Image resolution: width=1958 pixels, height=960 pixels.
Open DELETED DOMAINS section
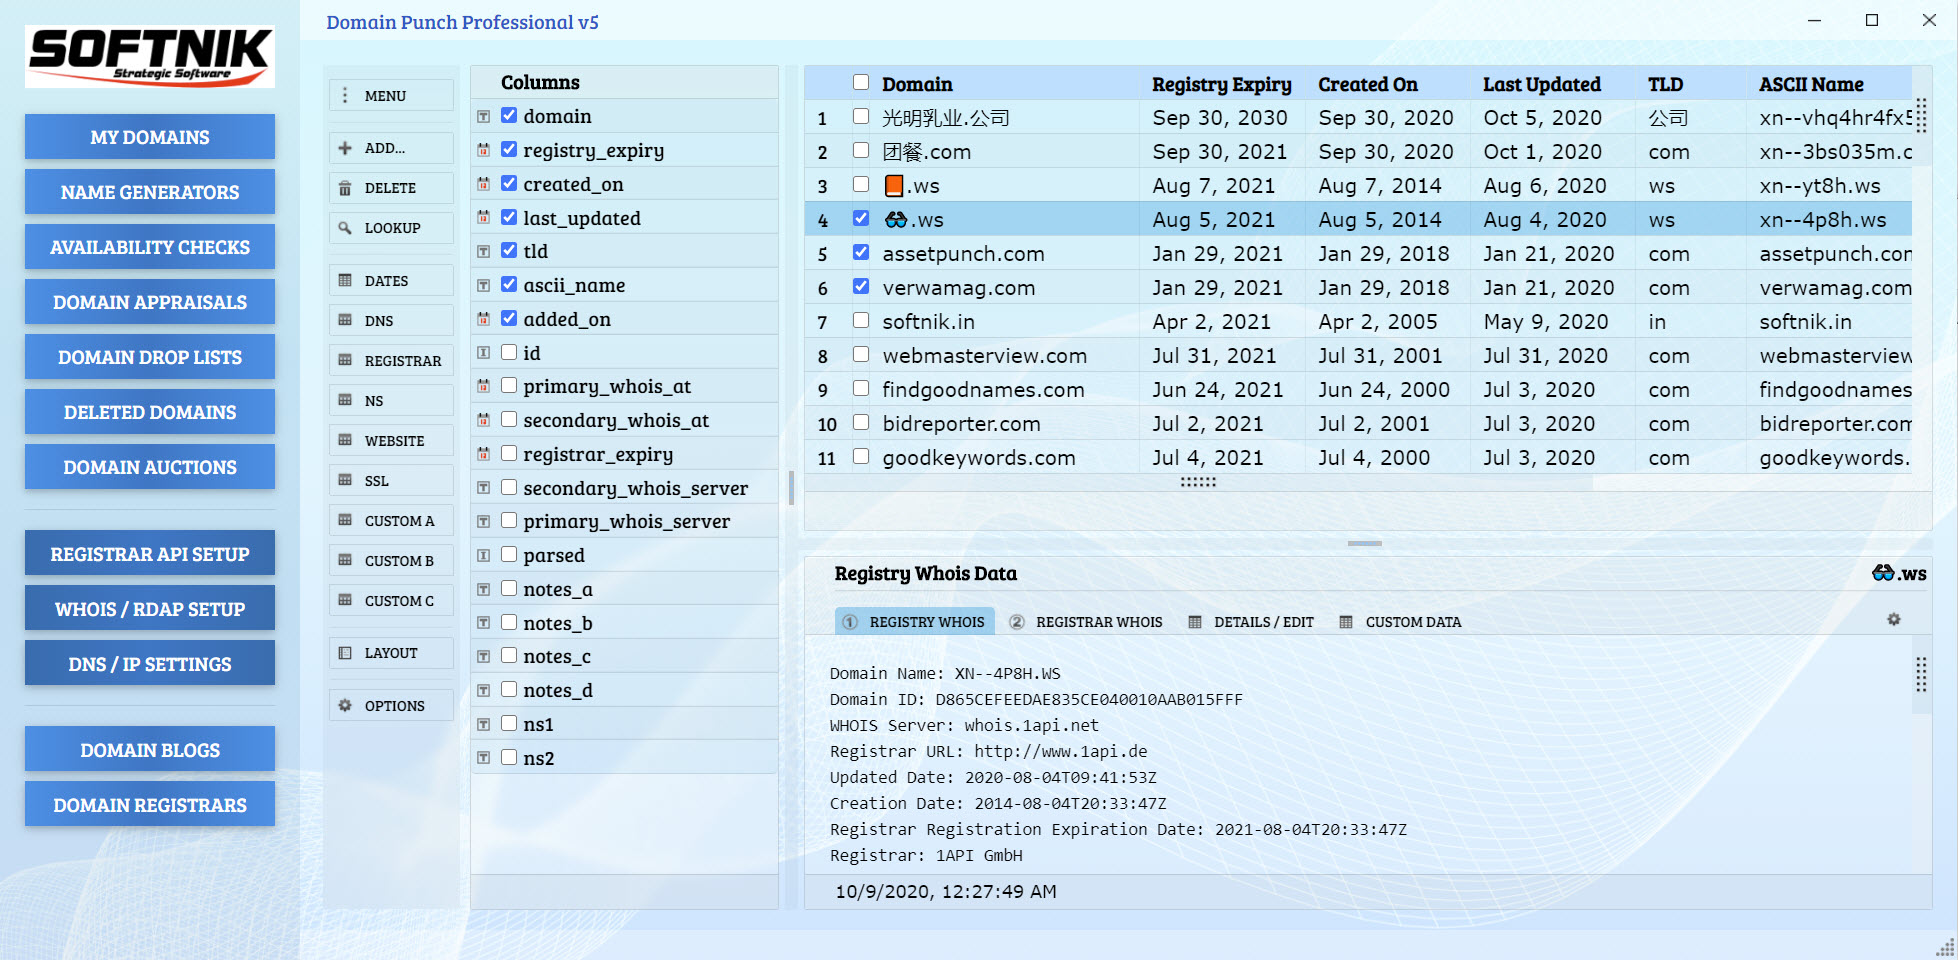coord(150,412)
